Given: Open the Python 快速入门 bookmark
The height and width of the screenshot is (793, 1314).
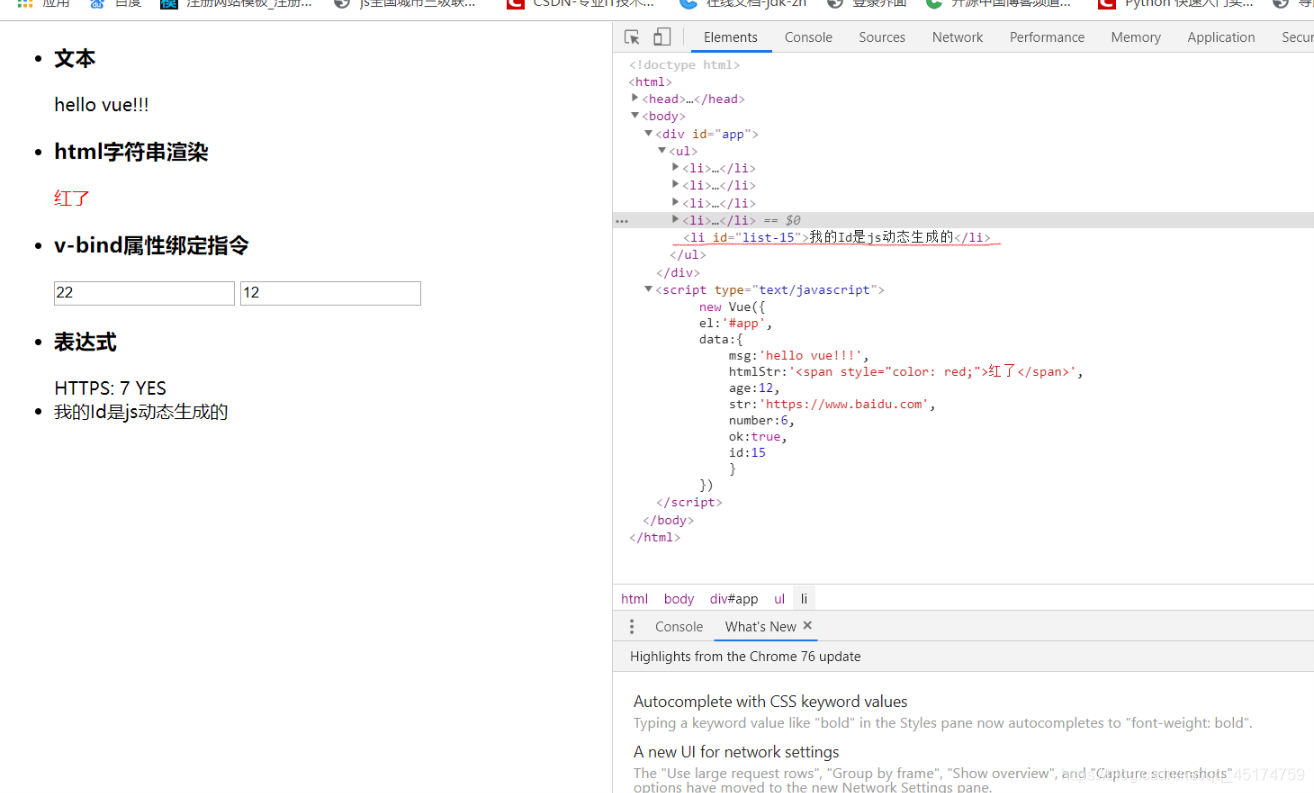Looking at the screenshot, I should tap(1176, 5).
